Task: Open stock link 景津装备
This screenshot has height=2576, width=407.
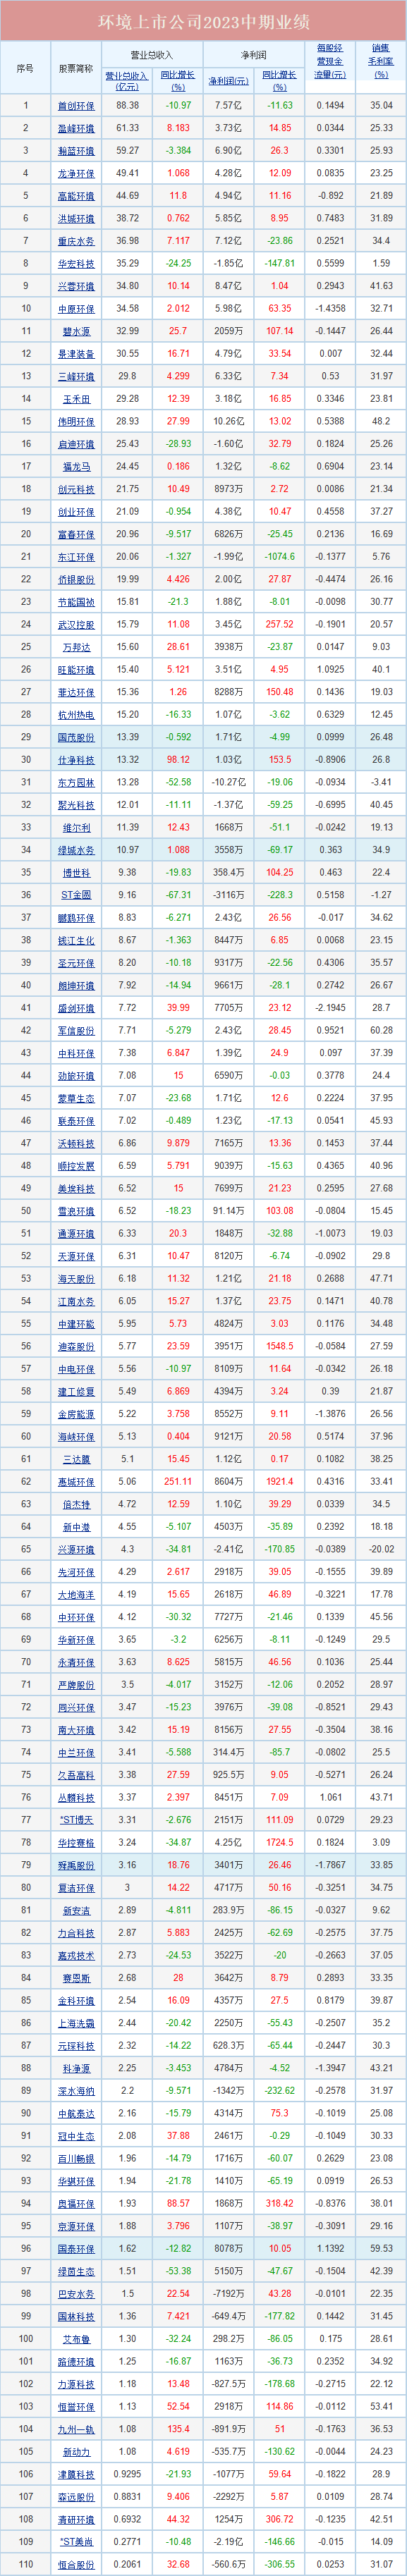Action: (76, 355)
